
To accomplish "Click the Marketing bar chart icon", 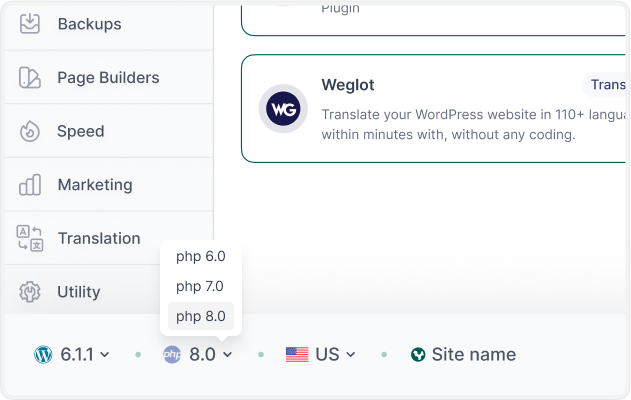I will pos(30,185).
